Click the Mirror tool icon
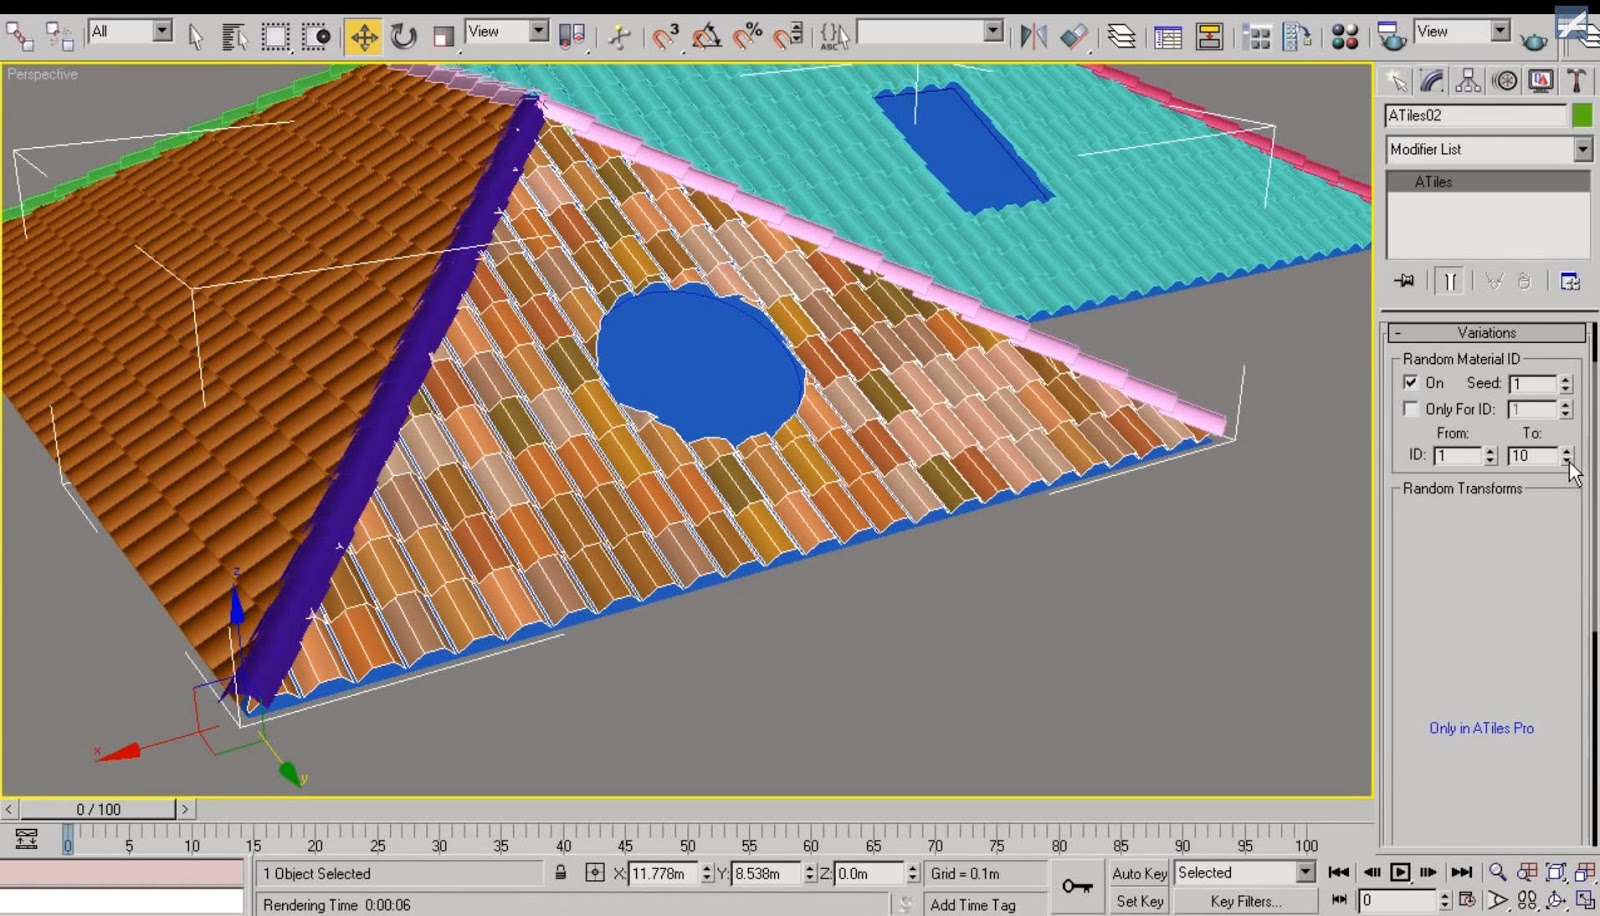 pyautogui.click(x=1032, y=36)
